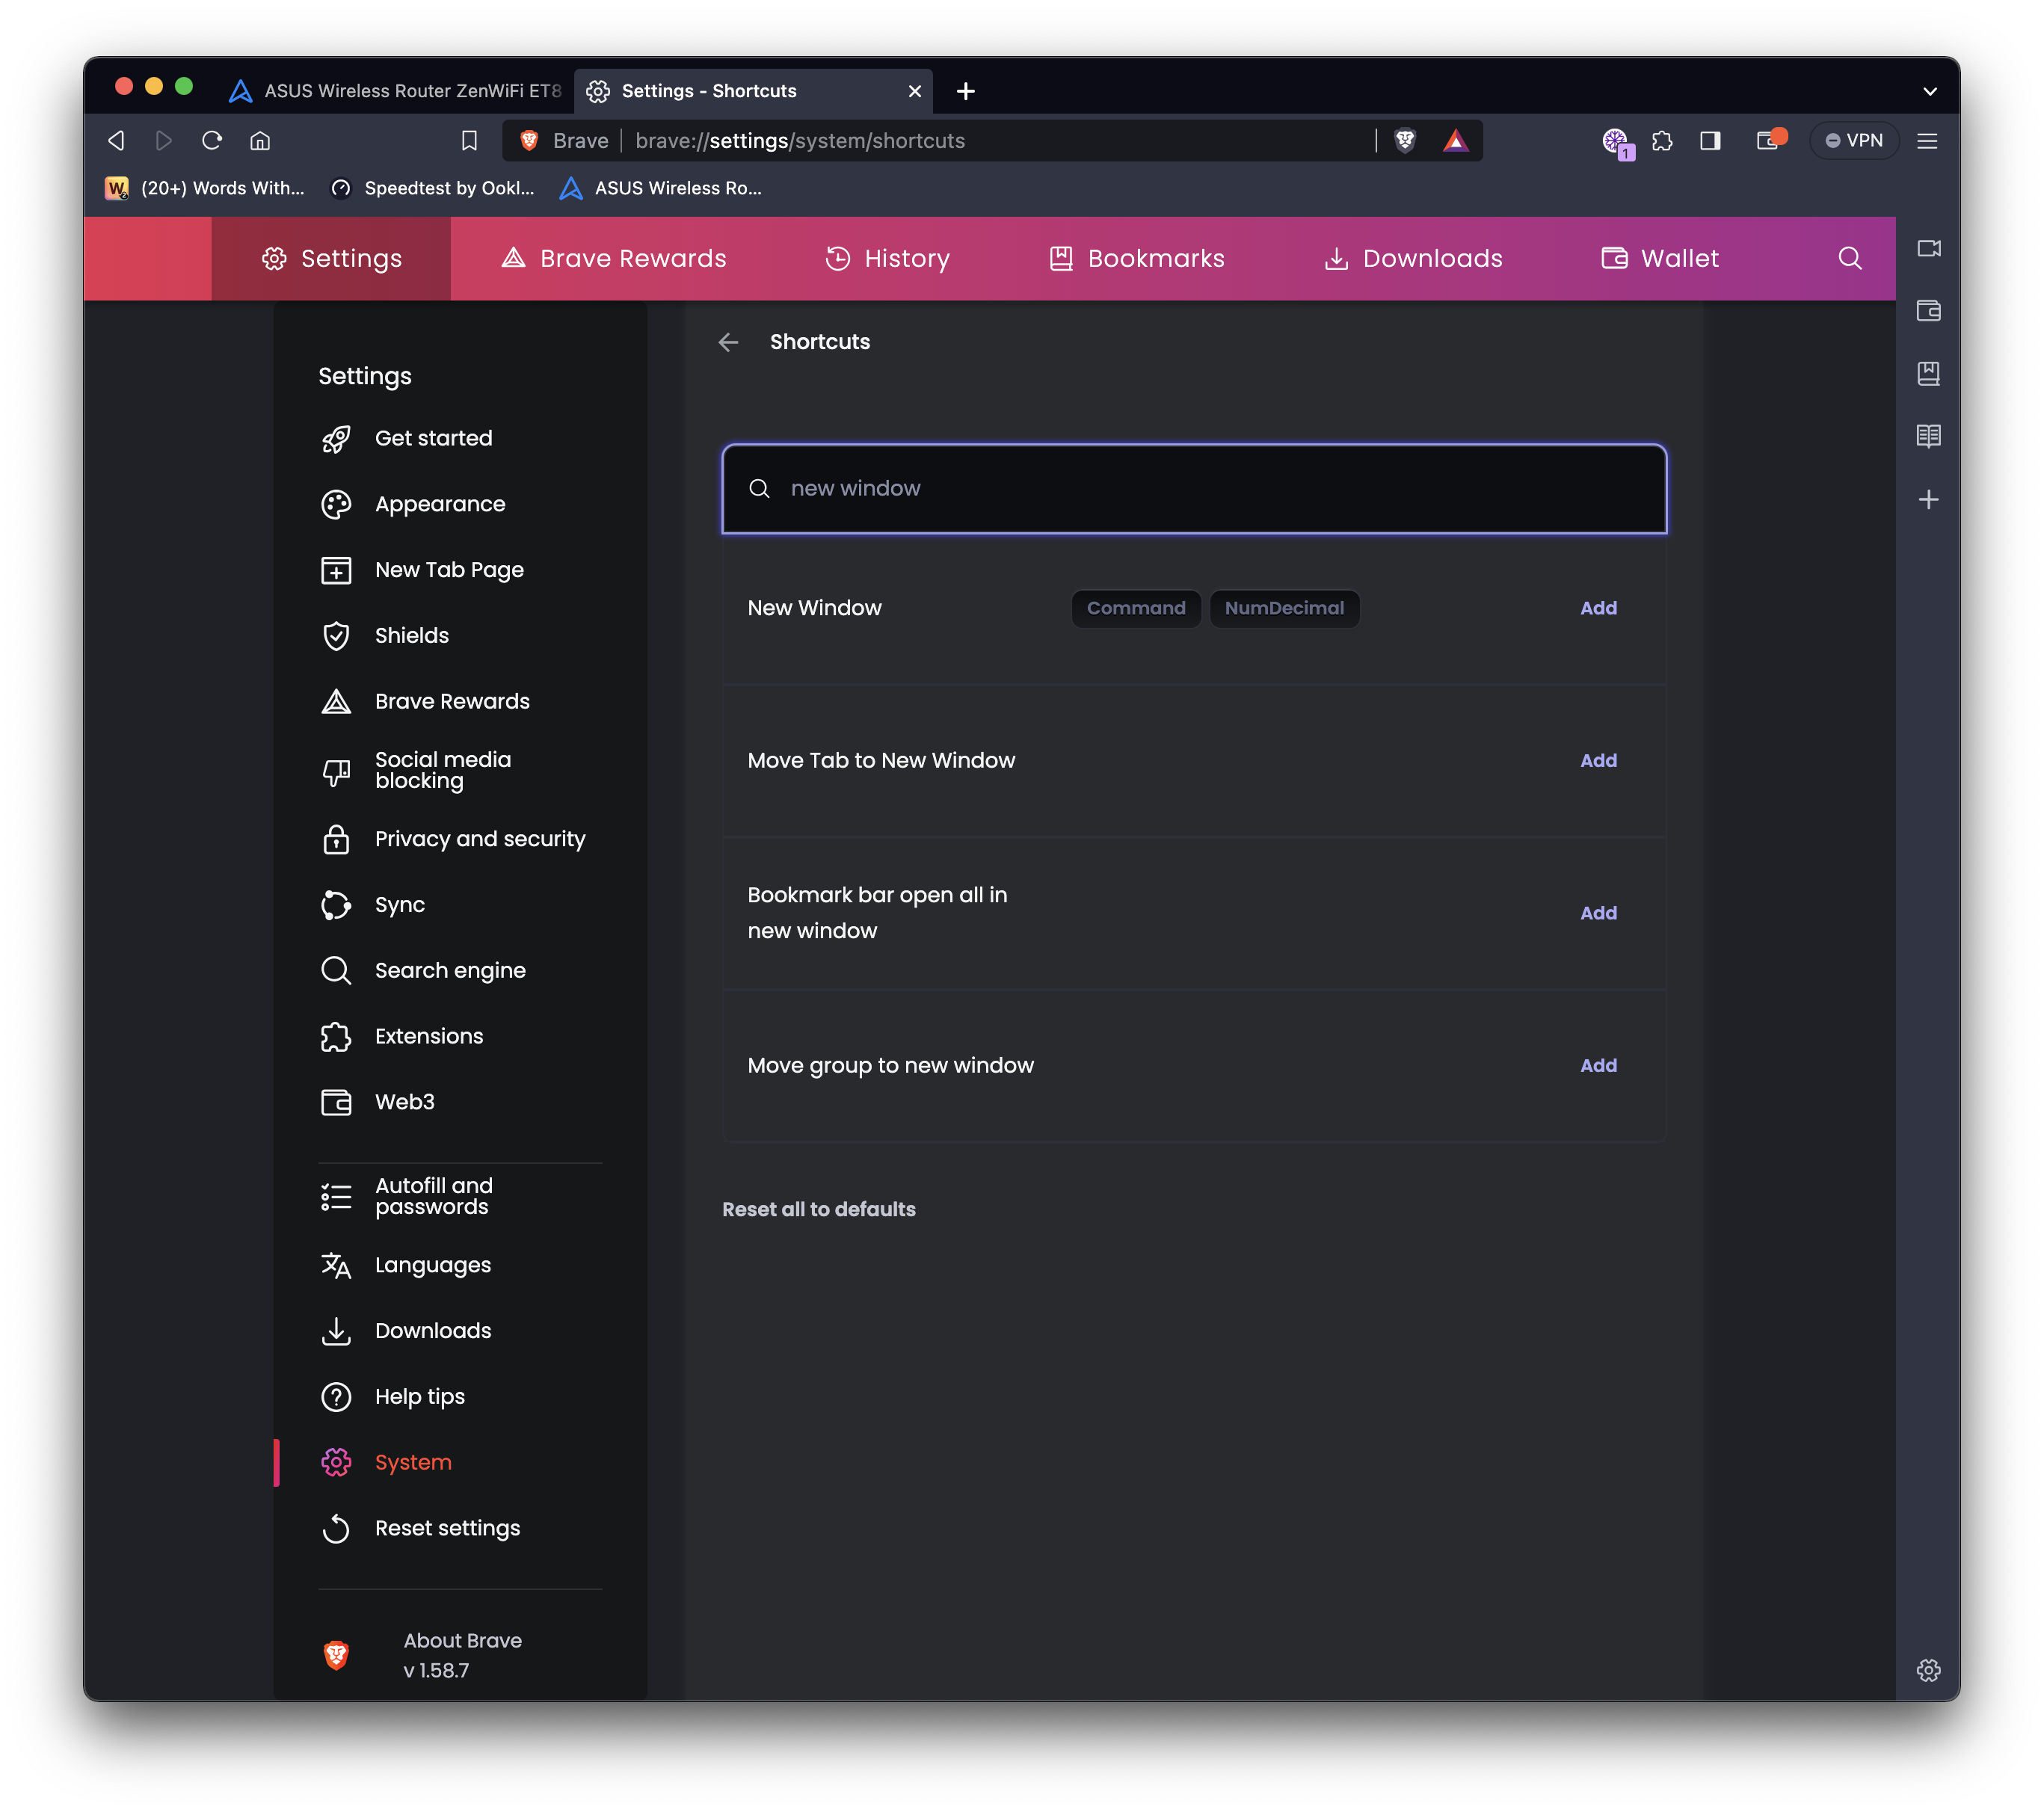
Task: Click Reset all to defaults
Action: tap(818, 1209)
